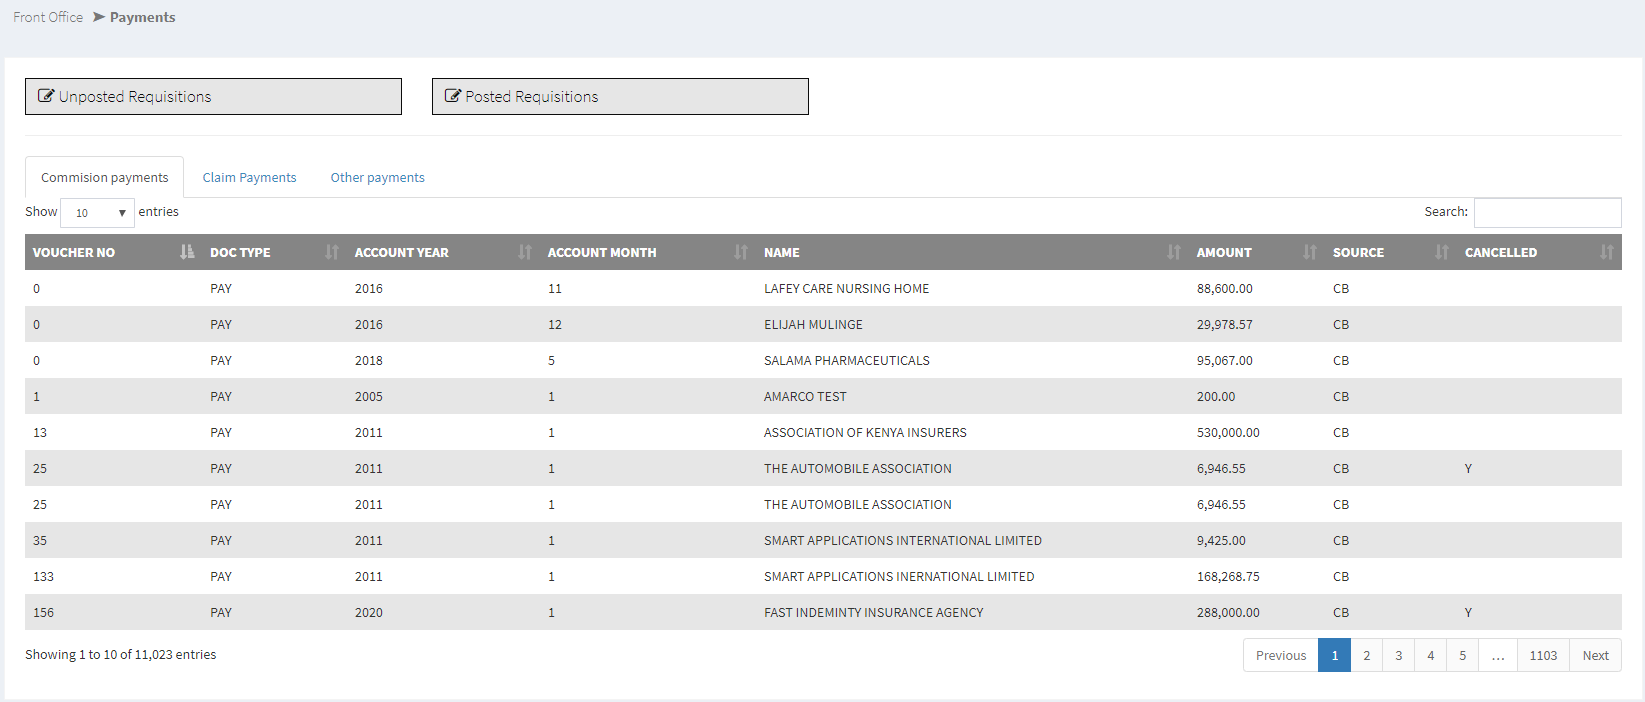The height and width of the screenshot is (702, 1645).
Task: Click into the Search input field
Action: click(1547, 213)
